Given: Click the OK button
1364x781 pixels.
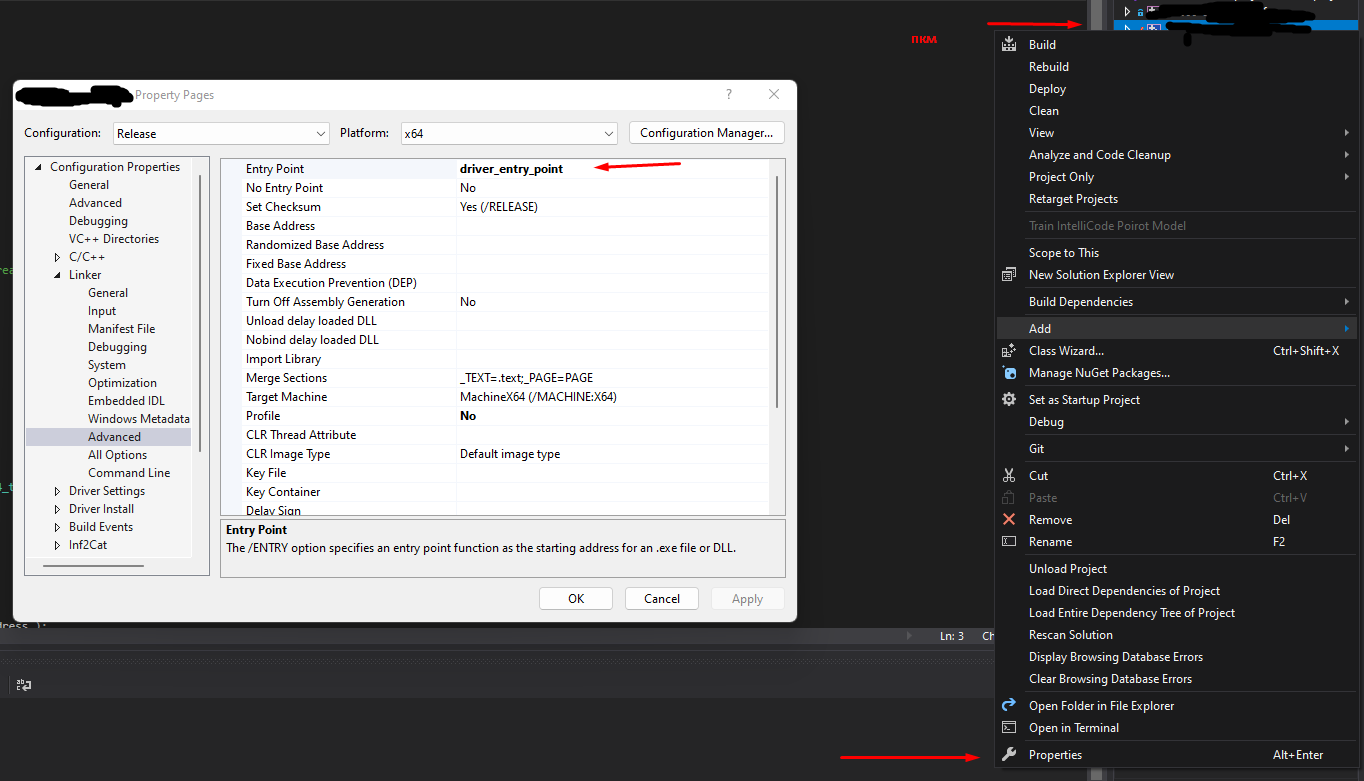Looking at the screenshot, I should [576, 599].
